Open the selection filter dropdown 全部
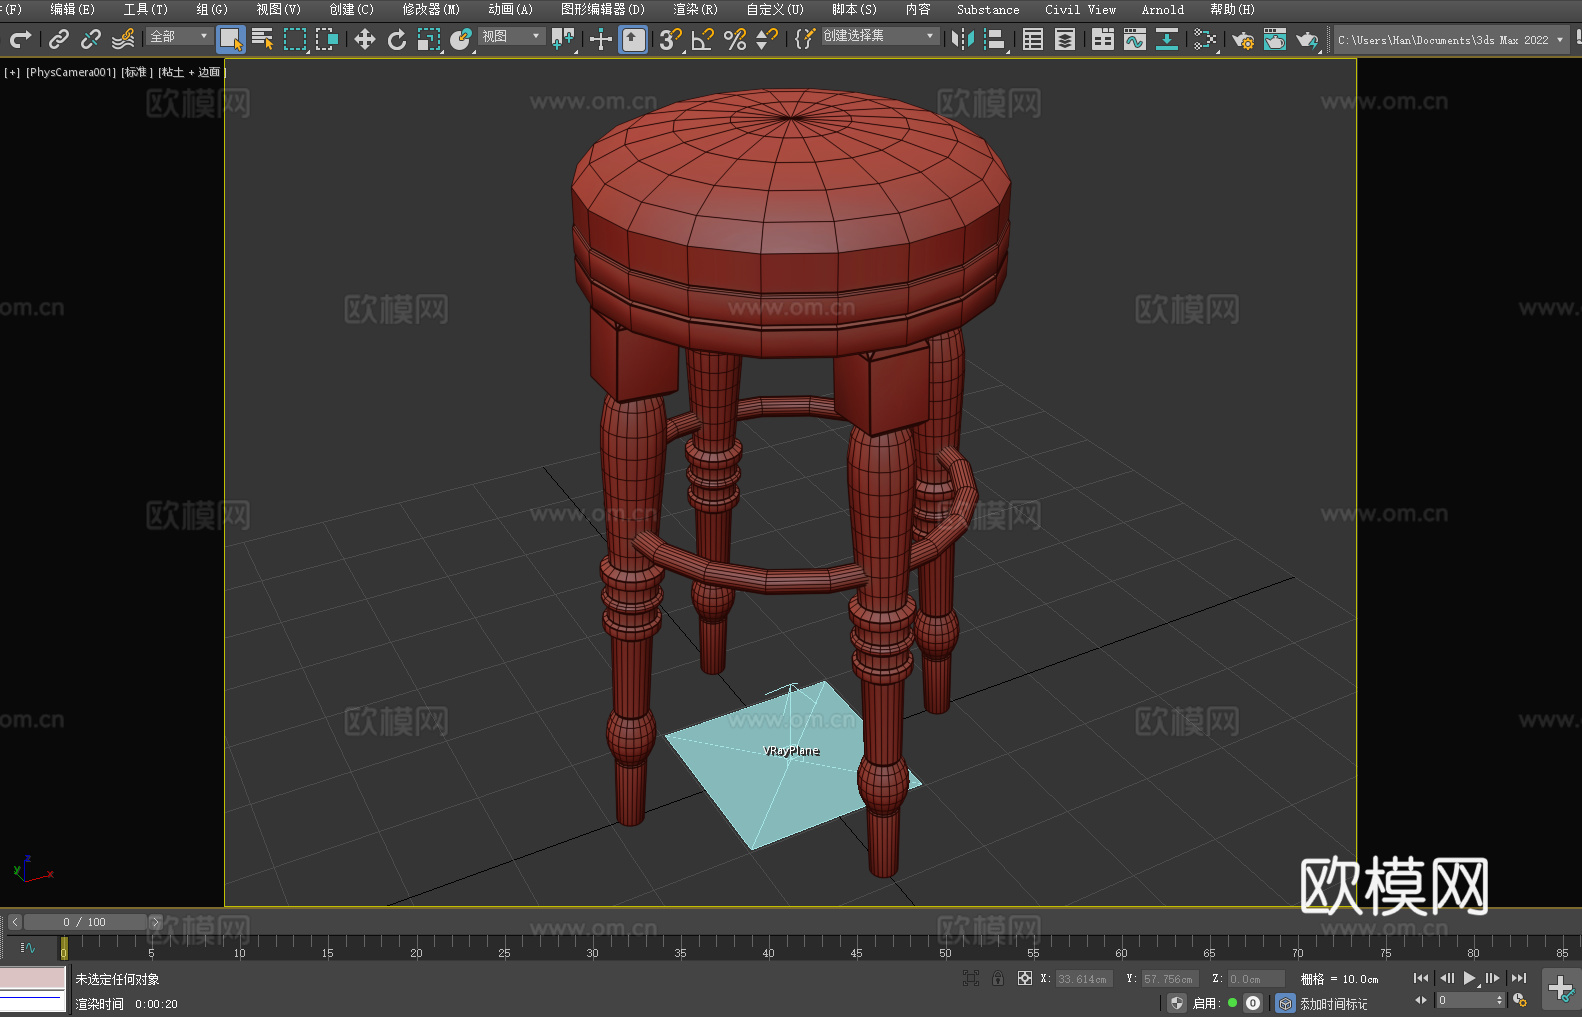1582x1017 pixels. 179,36
